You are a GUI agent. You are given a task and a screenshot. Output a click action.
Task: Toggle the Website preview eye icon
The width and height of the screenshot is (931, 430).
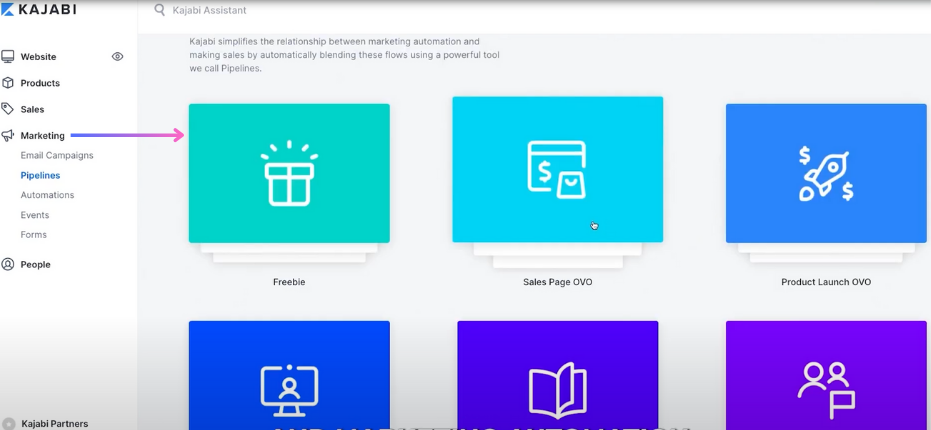pyautogui.click(x=118, y=56)
